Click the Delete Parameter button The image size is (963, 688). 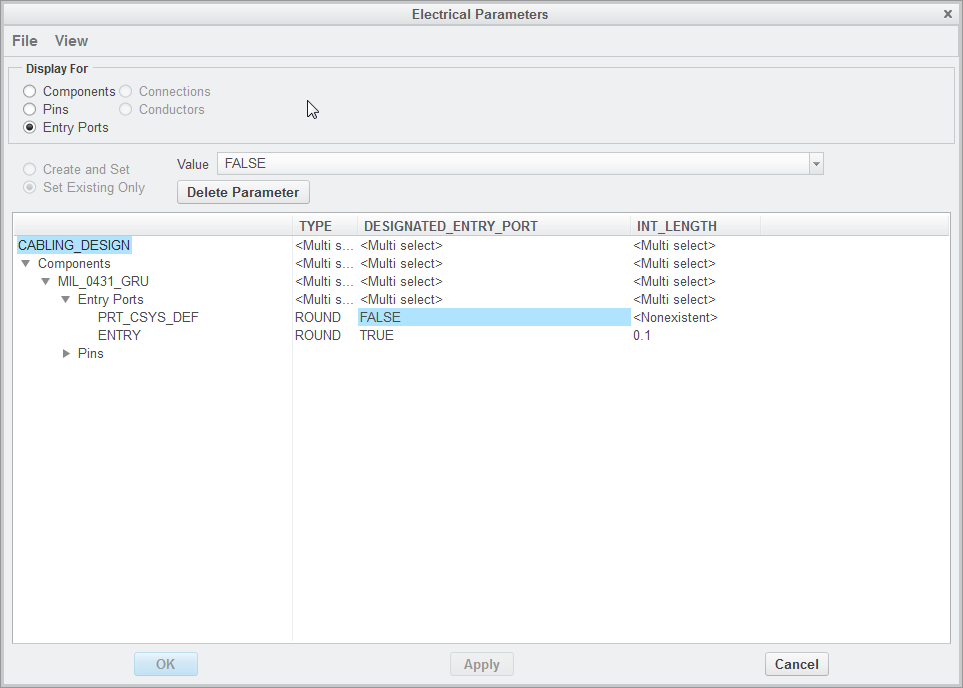(x=243, y=192)
